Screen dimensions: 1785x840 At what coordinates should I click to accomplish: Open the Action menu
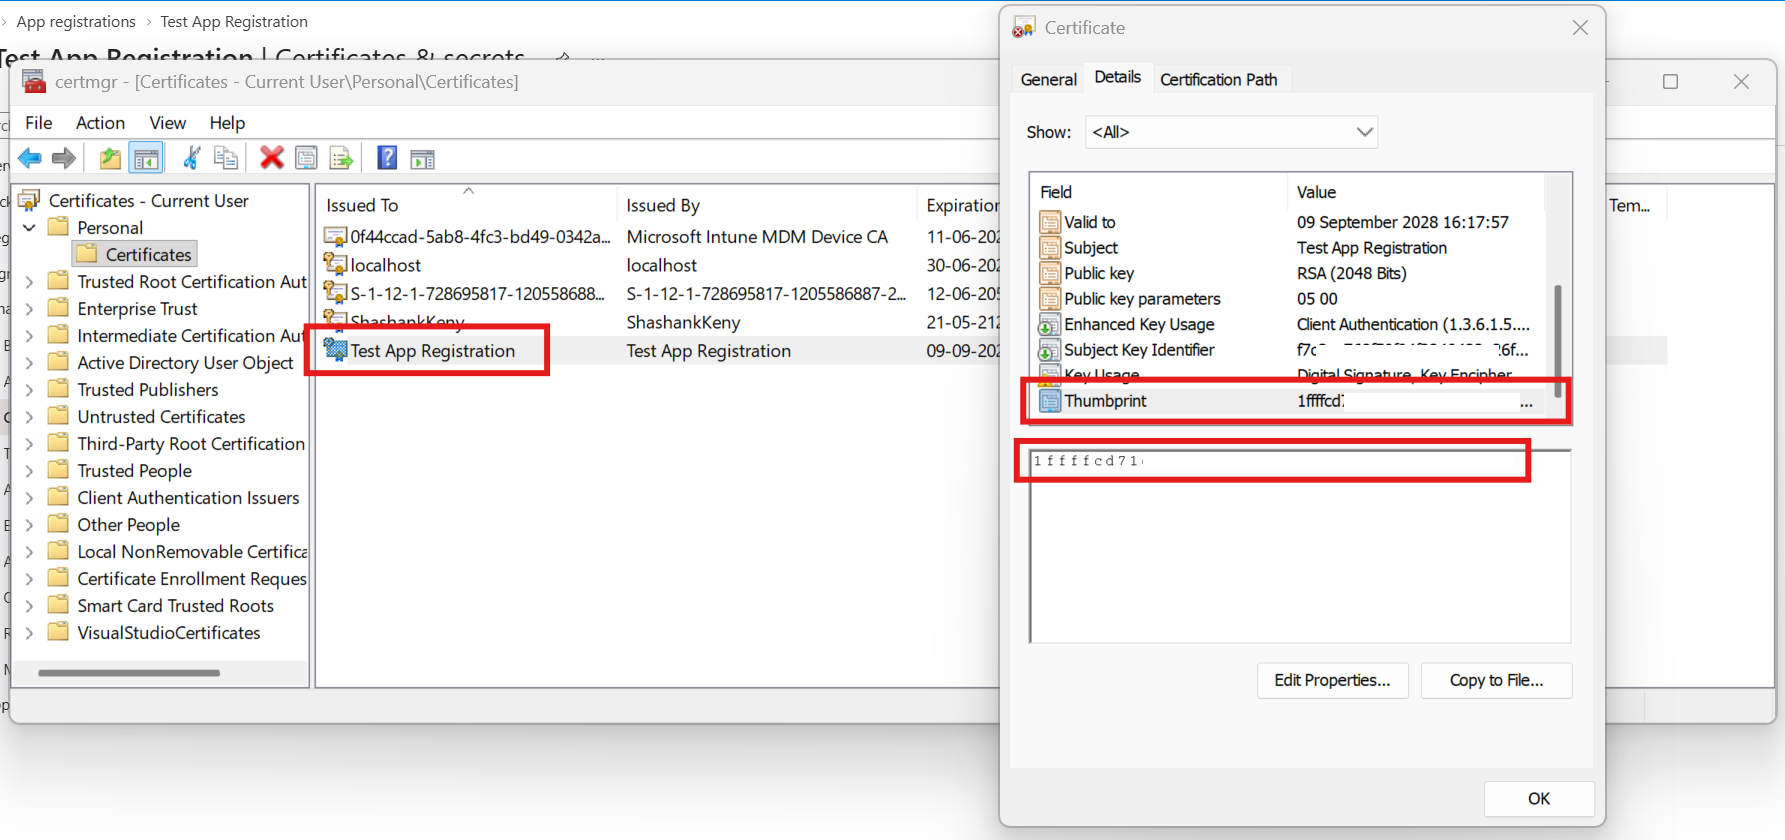[x=100, y=123]
